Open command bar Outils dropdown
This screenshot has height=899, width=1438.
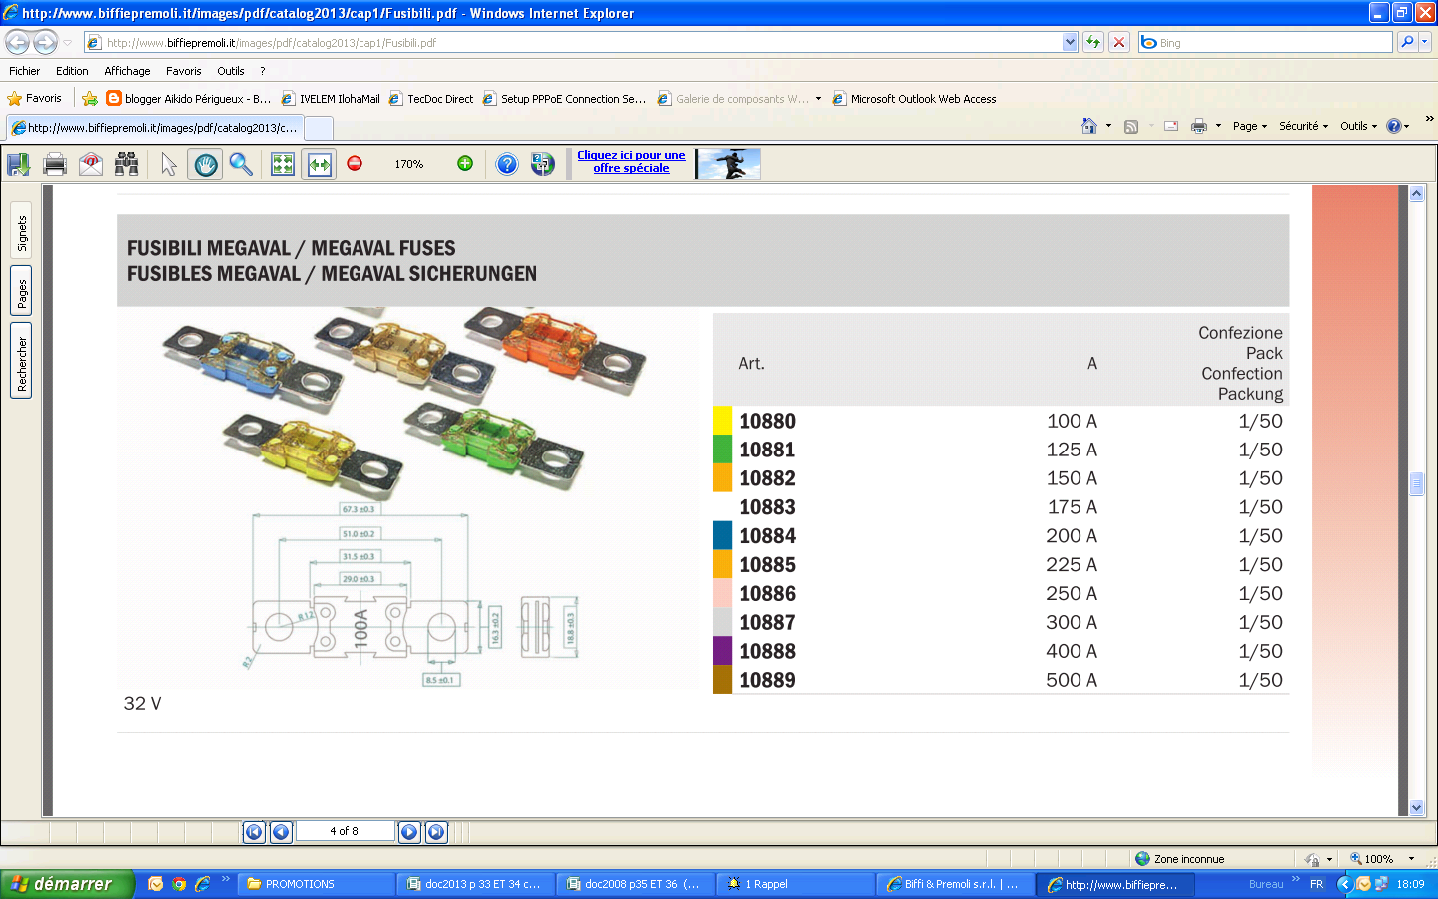[1359, 126]
